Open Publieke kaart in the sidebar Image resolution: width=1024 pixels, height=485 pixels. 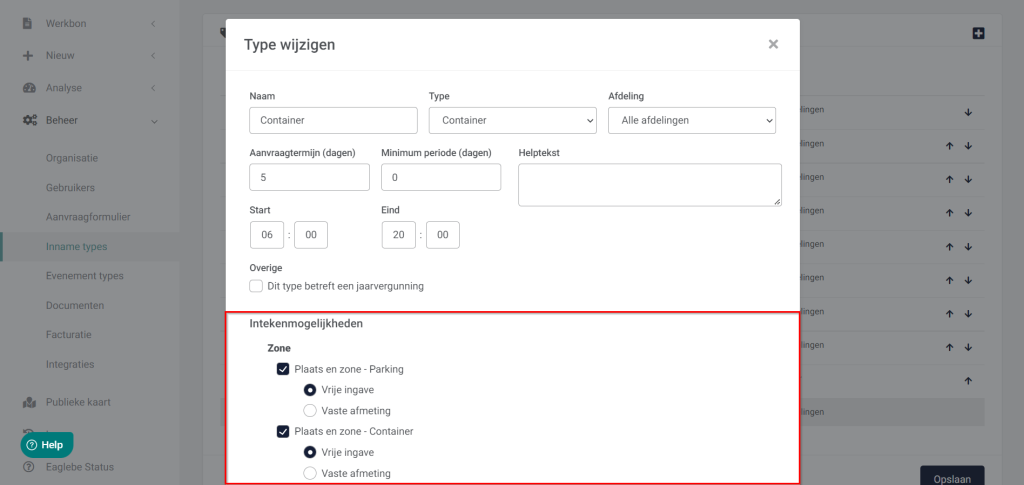[x=78, y=402]
